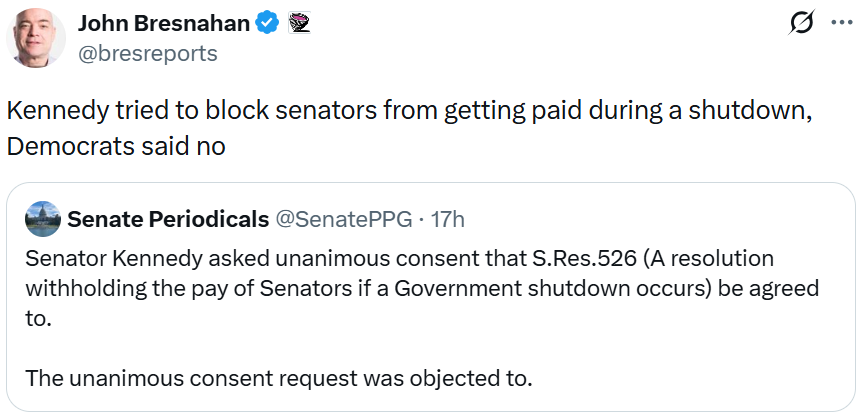This screenshot has height=416, width=864.
Task: Click 'withholding the pay of Senators' text
Action: click(x=163, y=289)
